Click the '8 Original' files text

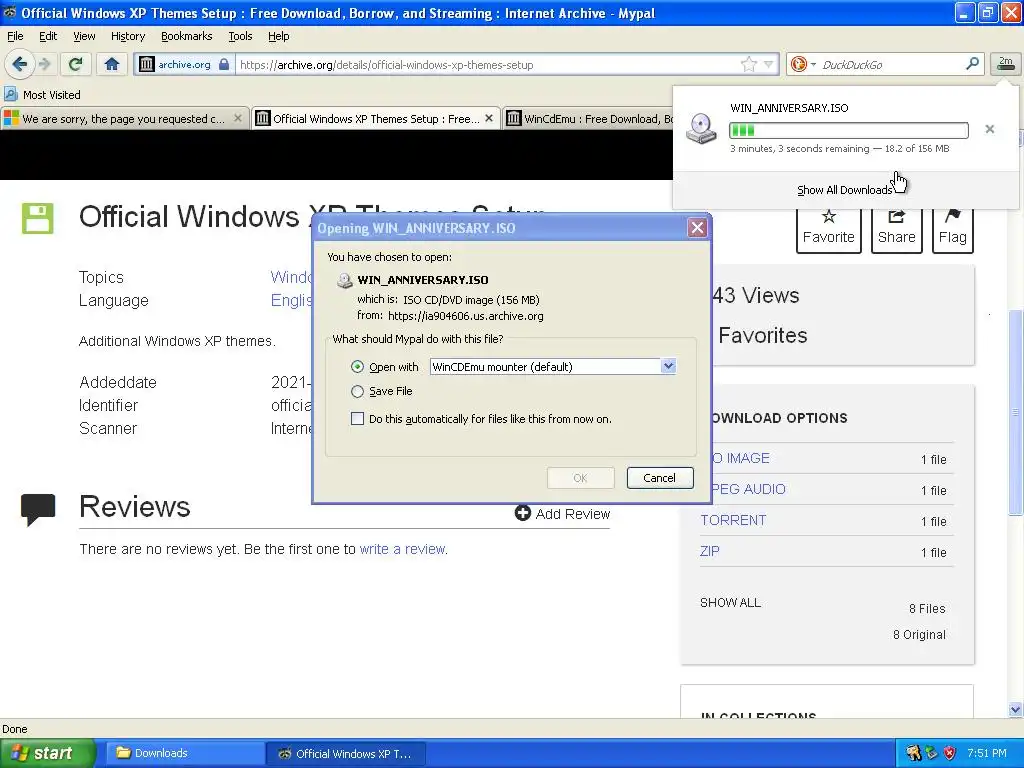[x=919, y=634]
